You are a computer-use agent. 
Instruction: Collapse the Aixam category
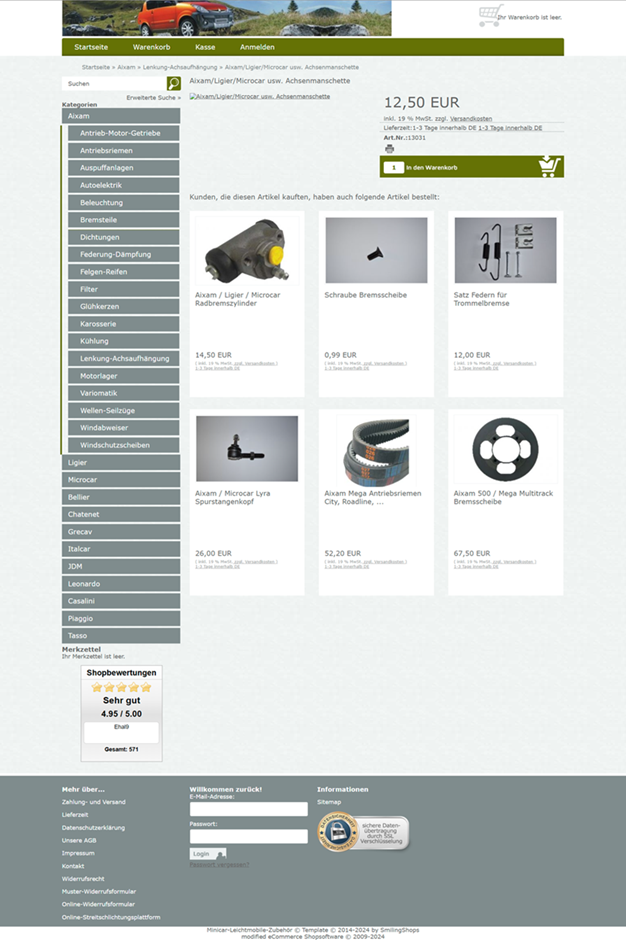point(121,116)
